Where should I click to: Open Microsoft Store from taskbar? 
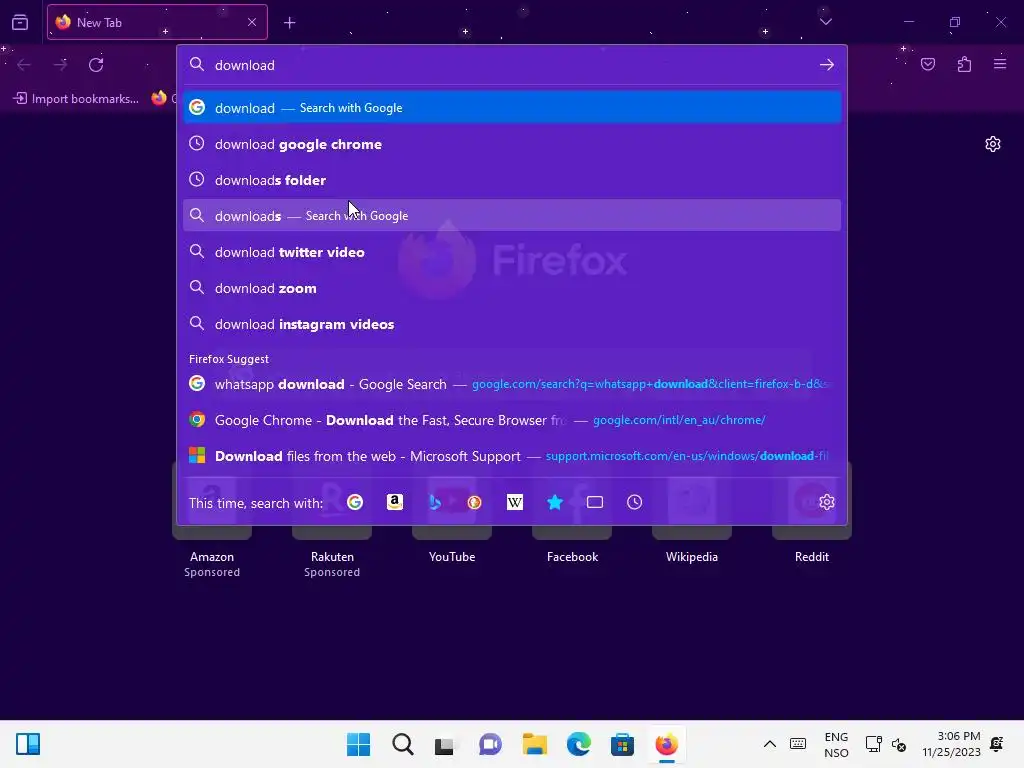pyautogui.click(x=622, y=744)
